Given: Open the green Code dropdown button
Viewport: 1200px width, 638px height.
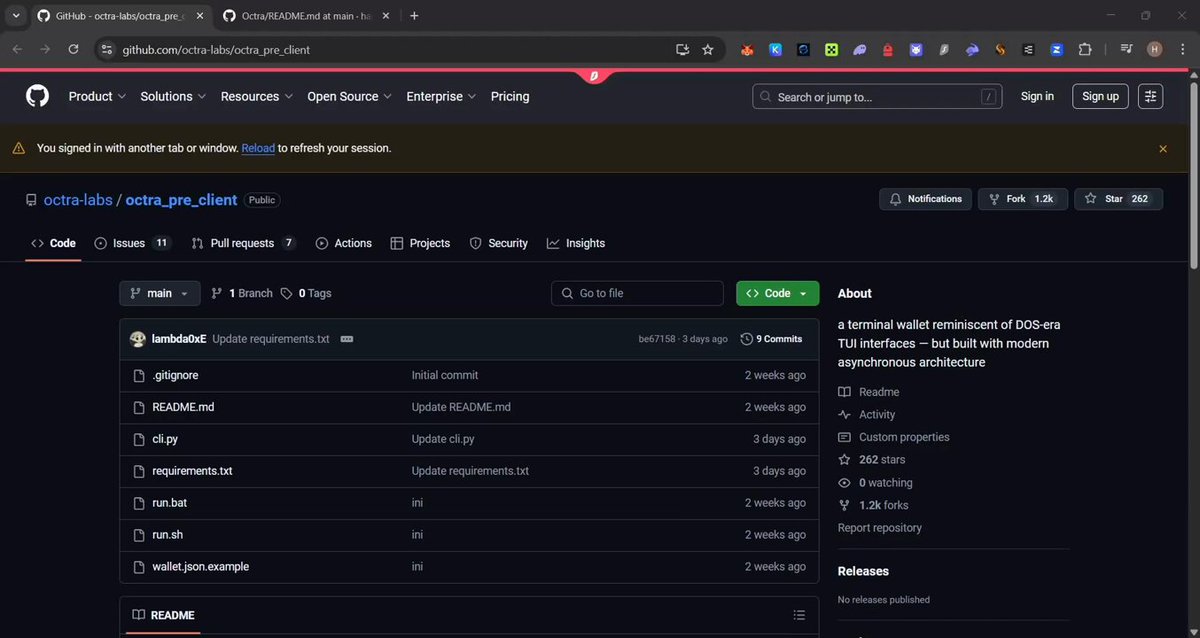Looking at the screenshot, I should [778, 293].
